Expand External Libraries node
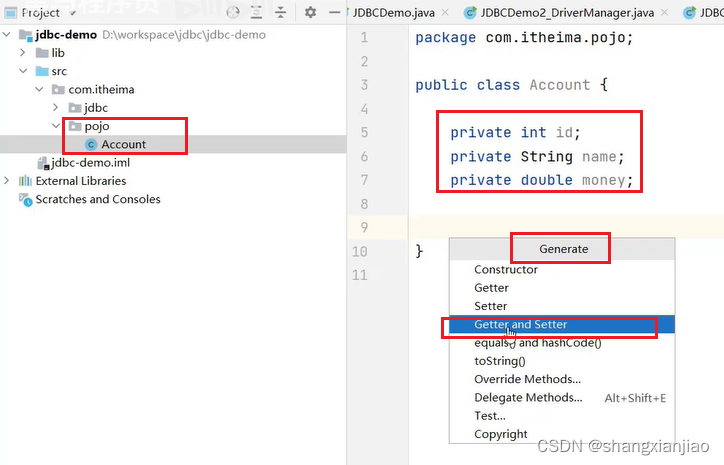 pos(6,181)
